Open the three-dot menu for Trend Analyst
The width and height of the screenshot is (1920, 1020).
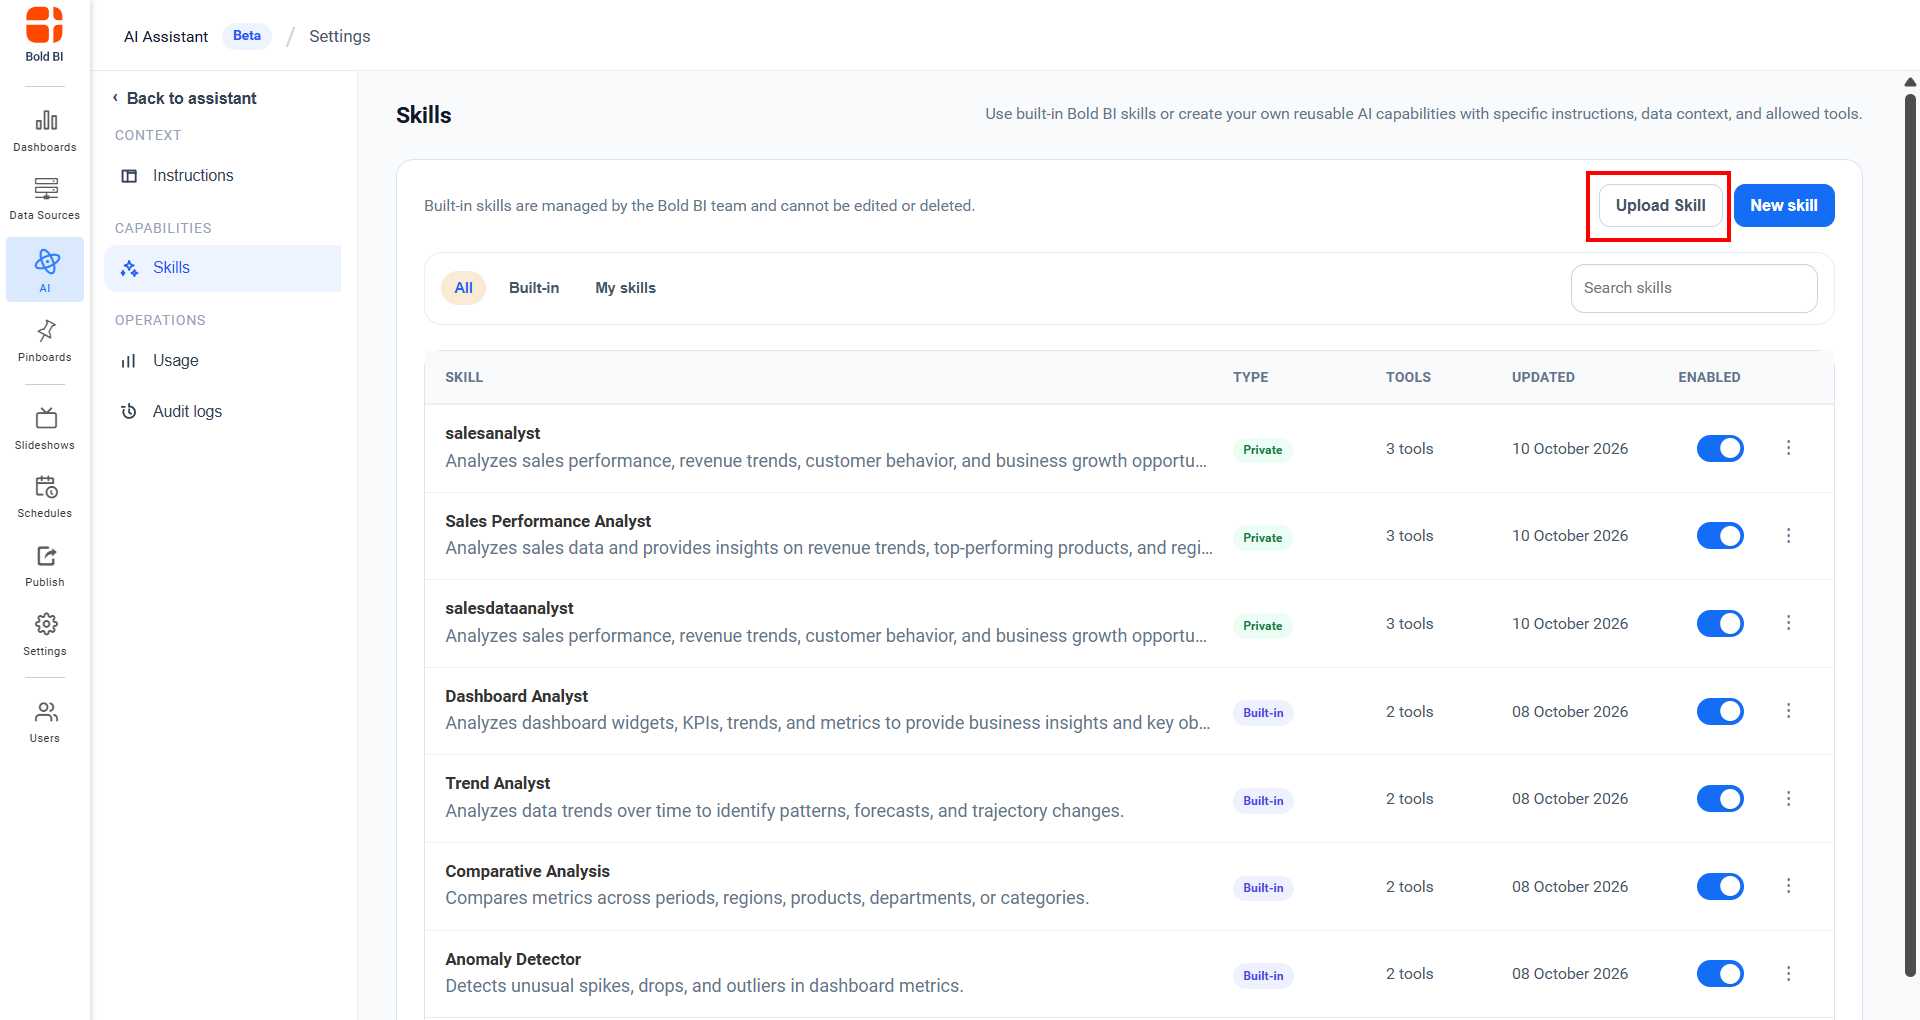pyautogui.click(x=1789, y=799)
